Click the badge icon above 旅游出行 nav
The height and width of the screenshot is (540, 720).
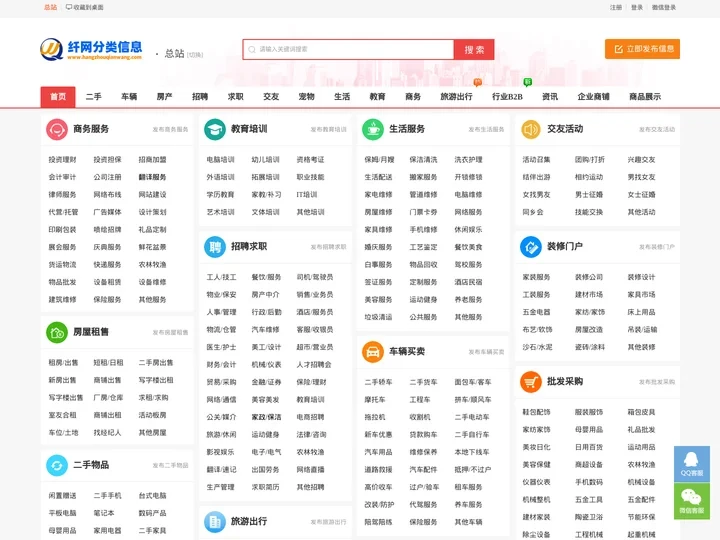click(478, 82)
